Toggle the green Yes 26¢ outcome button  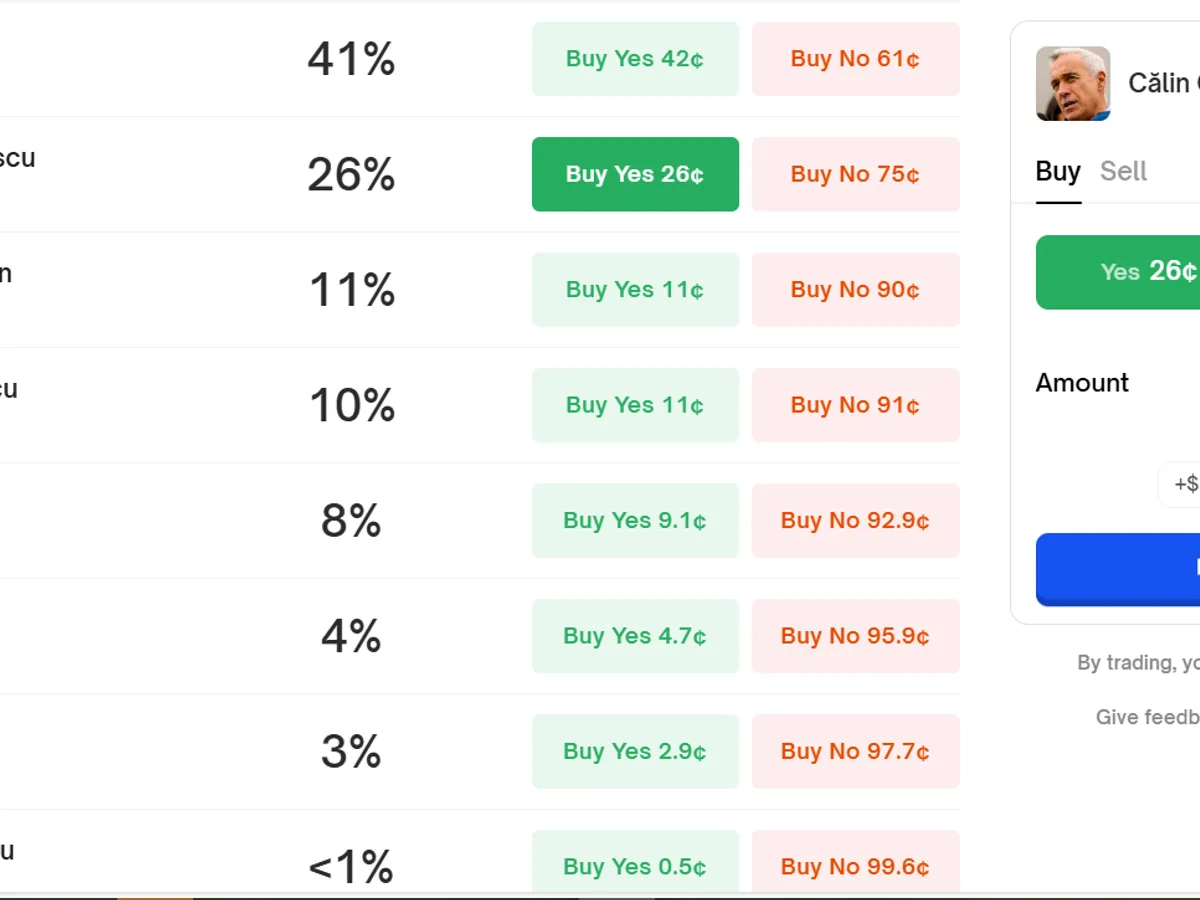point(1130,272)
